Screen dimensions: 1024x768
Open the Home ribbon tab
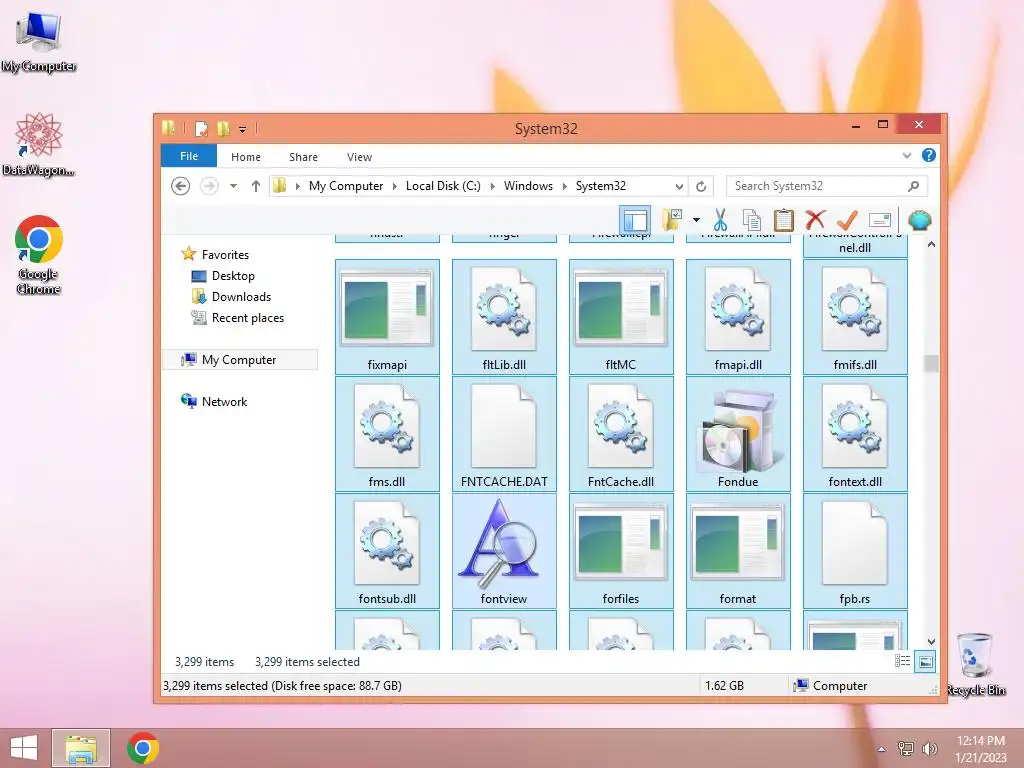click(x=246, y=157)
